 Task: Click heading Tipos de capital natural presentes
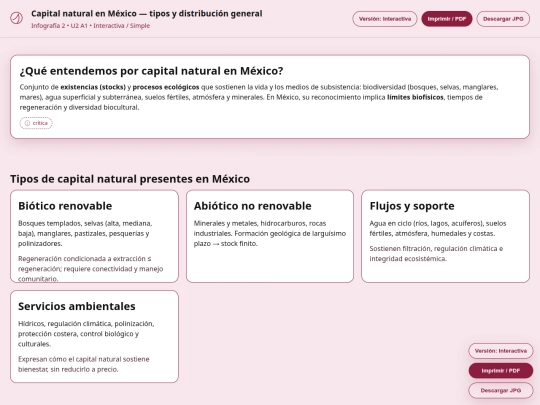click(130, 179)
